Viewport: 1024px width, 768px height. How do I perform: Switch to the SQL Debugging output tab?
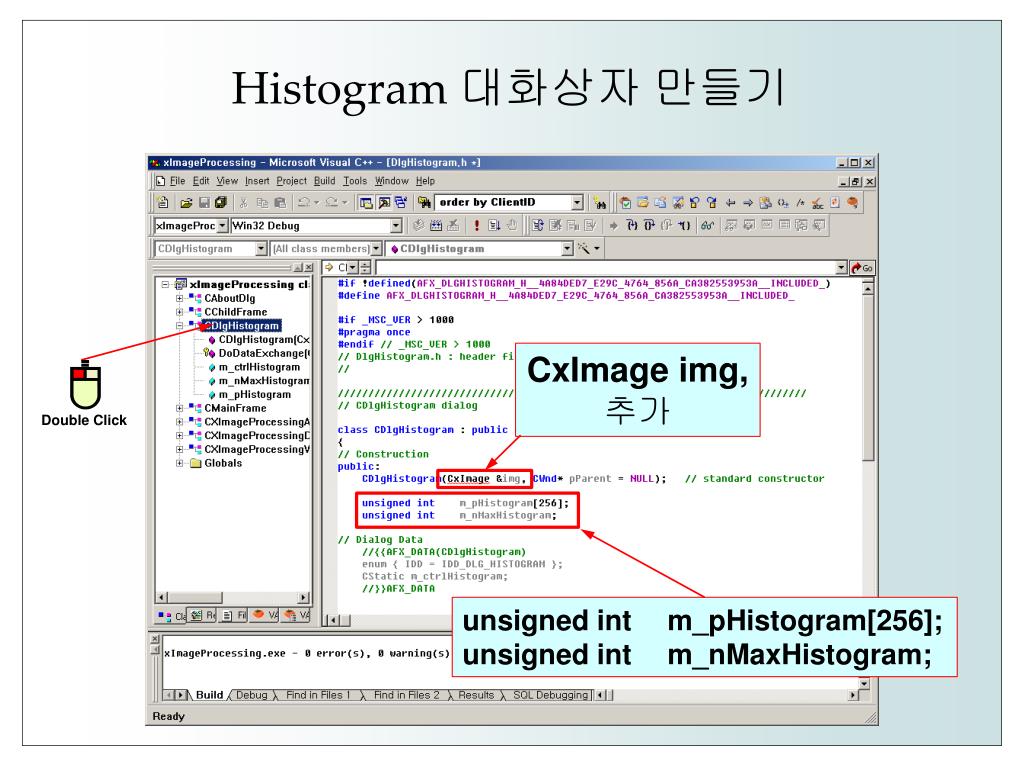551,696
